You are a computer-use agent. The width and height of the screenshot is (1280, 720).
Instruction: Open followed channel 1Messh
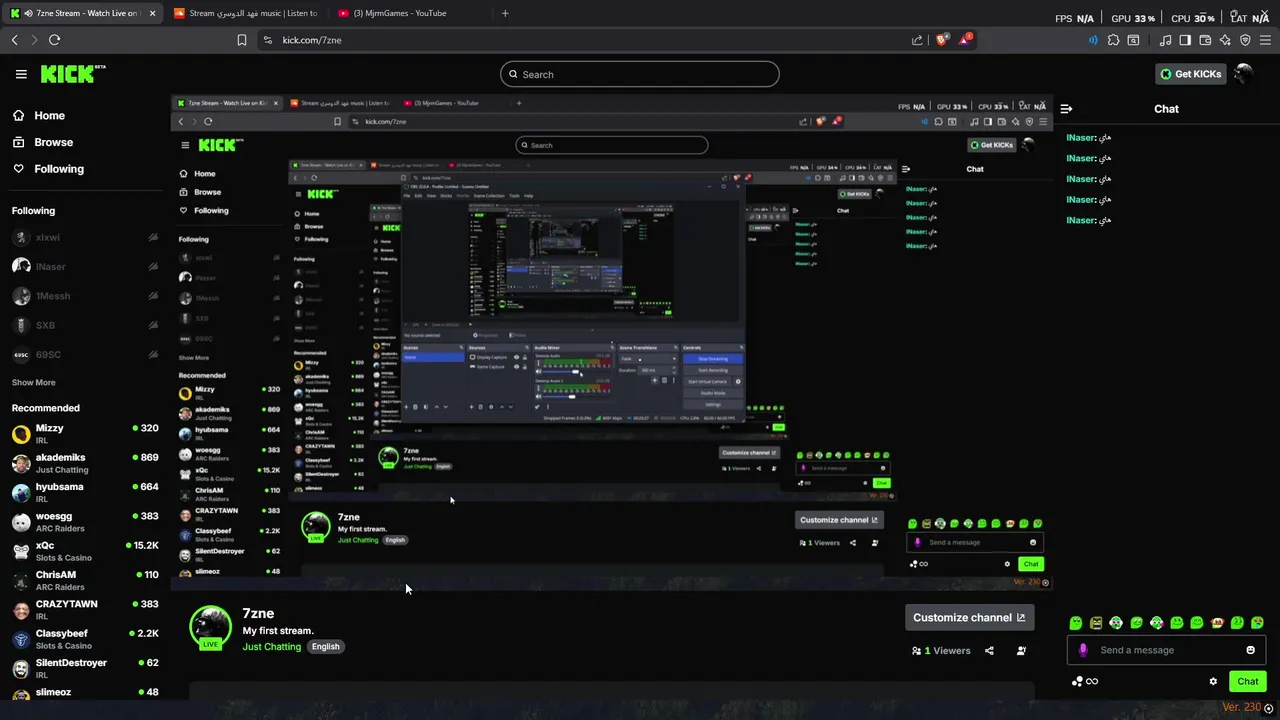(x=84, y=296)
